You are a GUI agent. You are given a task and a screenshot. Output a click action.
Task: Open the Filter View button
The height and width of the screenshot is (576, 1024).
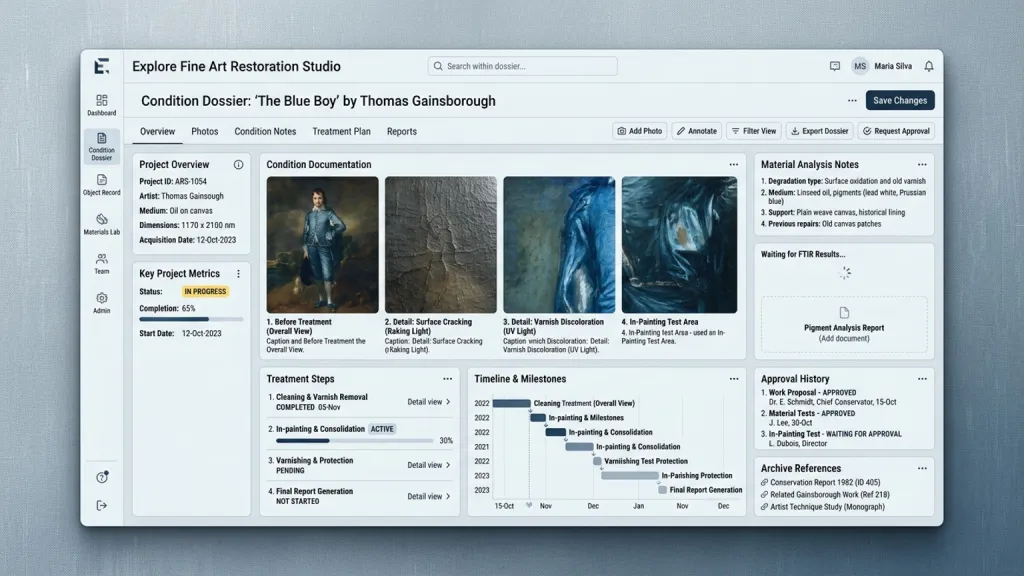coord(754,131)
